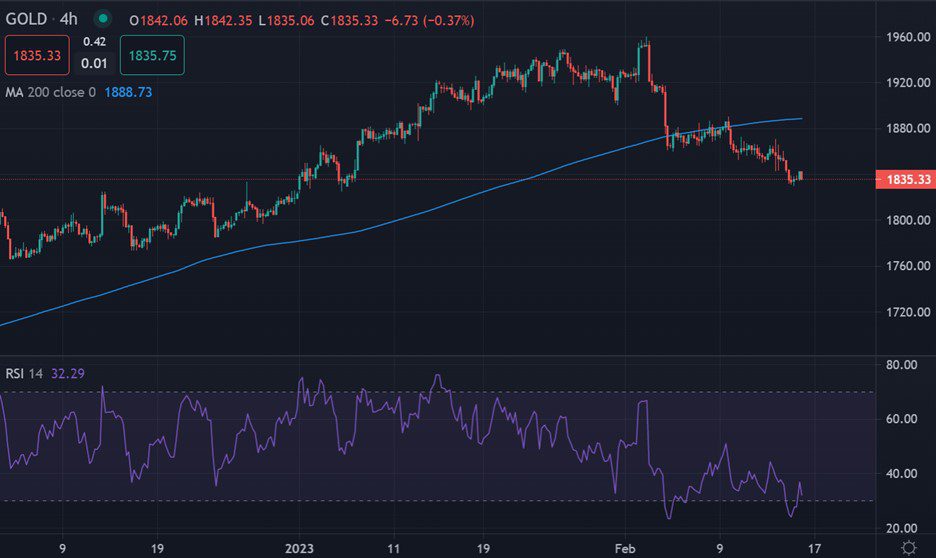Click the open price O1842.06 value

pyautogui.click(x=159, y=20)
